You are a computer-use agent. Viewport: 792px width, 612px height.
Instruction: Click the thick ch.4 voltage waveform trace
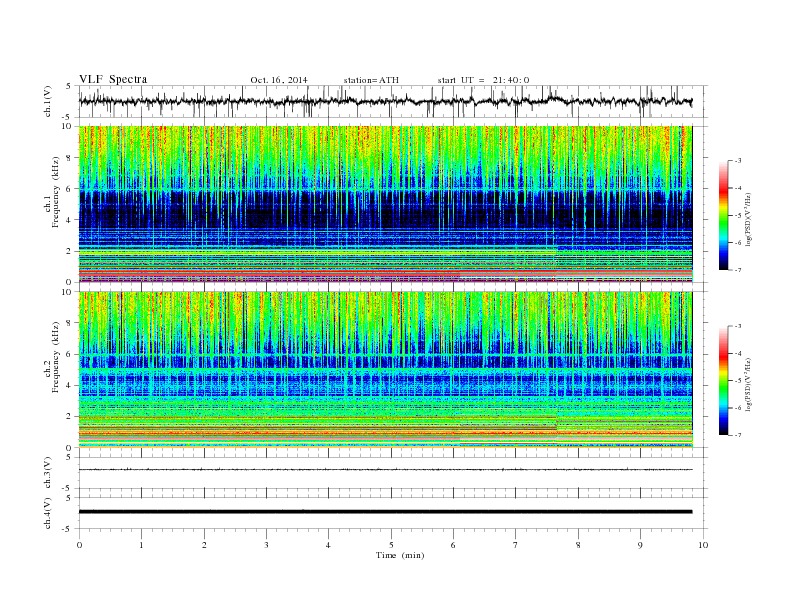click(x=385, y=512)
